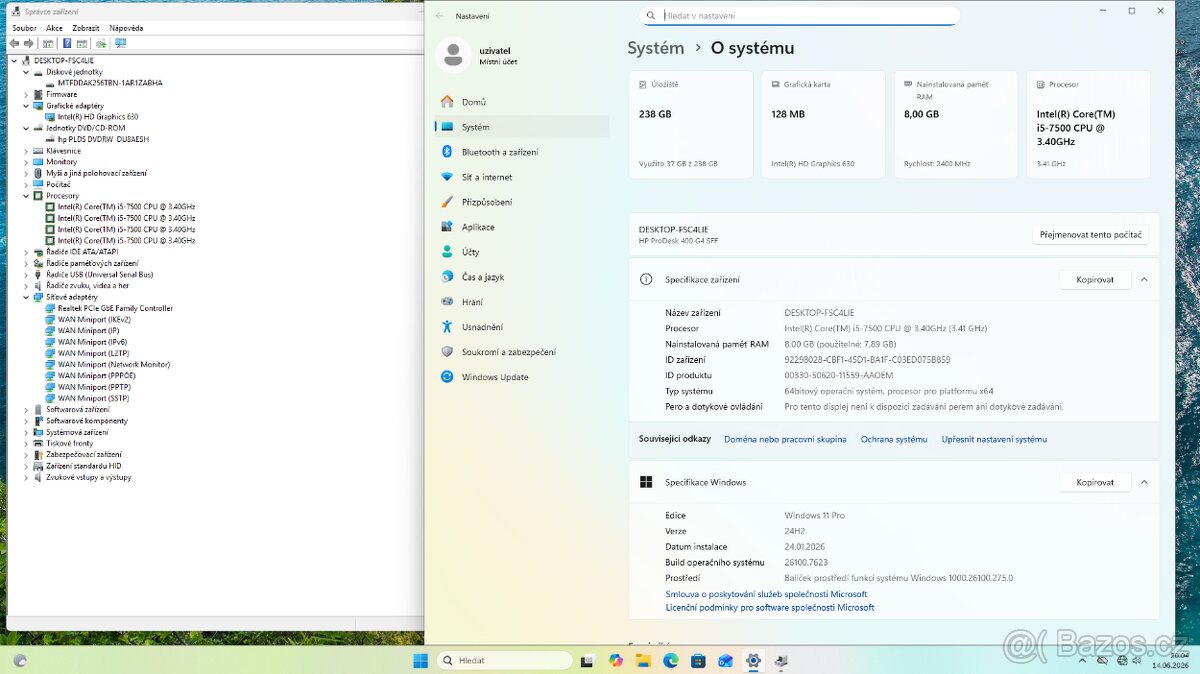Click update driver icon with green arrow
The image size is (1200, 674).
[x=101, y=43]
